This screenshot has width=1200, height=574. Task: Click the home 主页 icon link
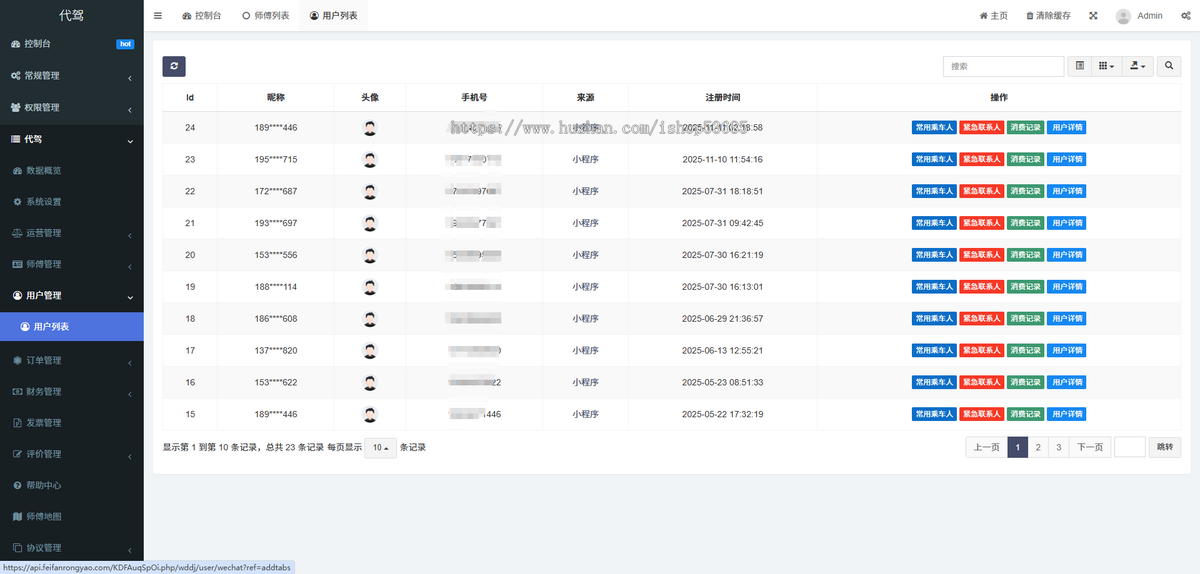click(x=993, y=16)
